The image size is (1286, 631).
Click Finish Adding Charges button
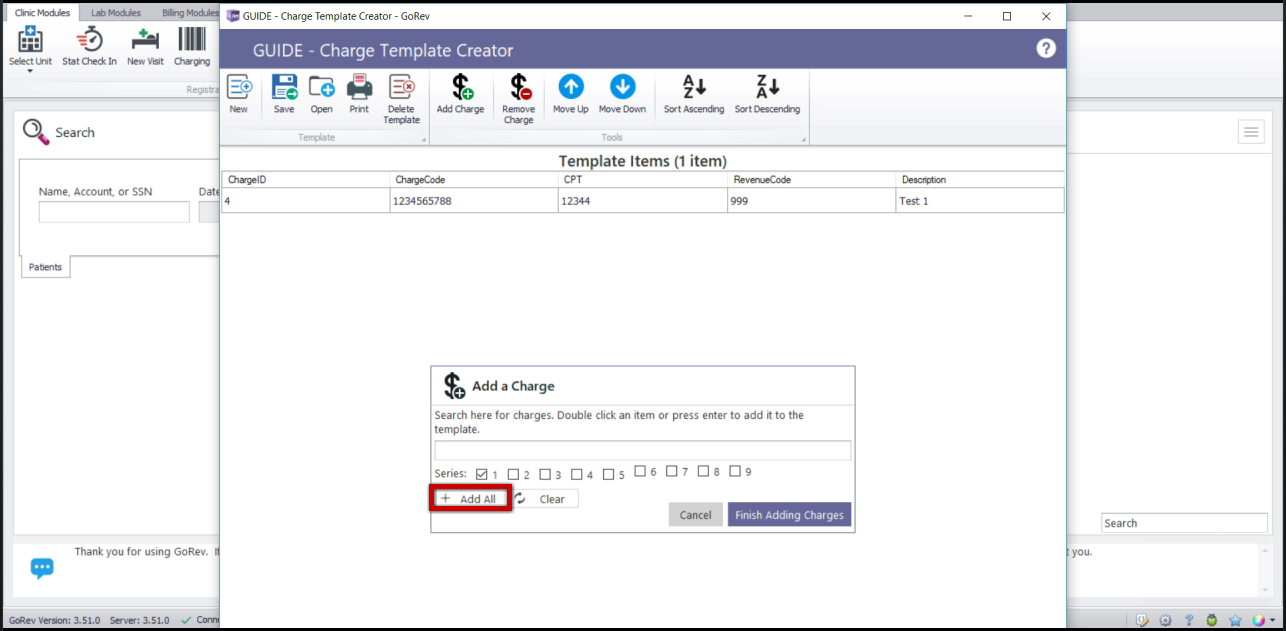coord(789,515)
